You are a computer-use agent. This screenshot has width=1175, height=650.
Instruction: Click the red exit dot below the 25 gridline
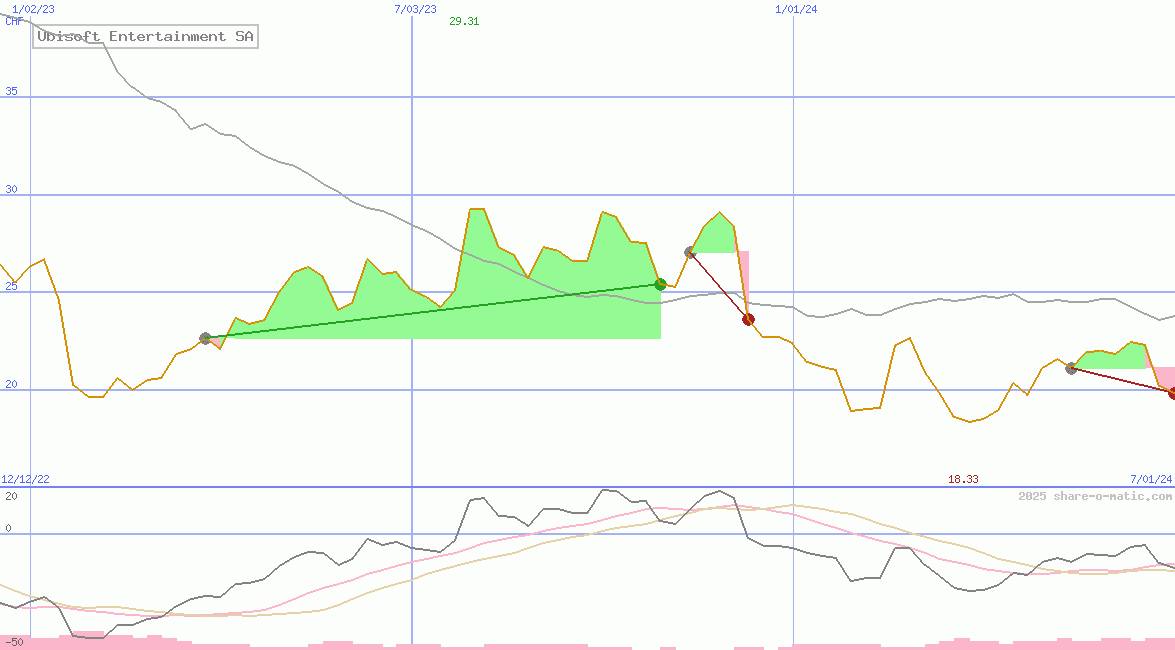[x=748, y=320]
